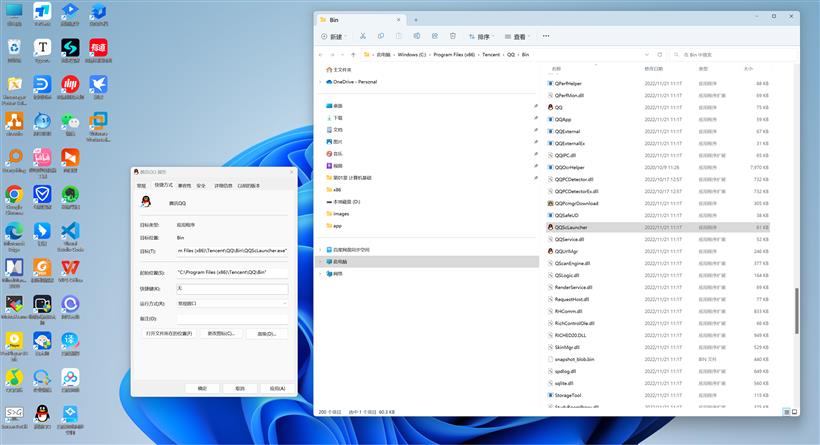Screen dimensions: 820x445
Task: Open the 查看 (View) dropdown
Action: 517,36
